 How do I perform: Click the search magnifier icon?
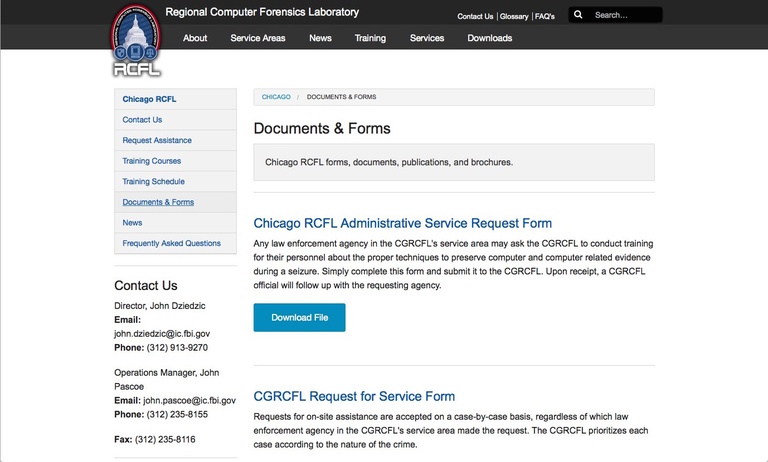click(578, 15)
